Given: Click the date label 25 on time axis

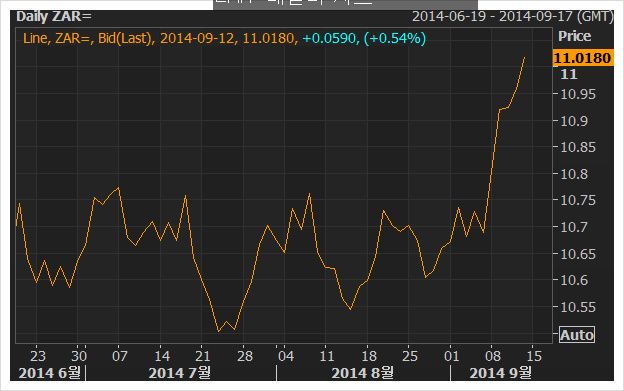Looking at the screenshot, I should (x=410, y=356).
